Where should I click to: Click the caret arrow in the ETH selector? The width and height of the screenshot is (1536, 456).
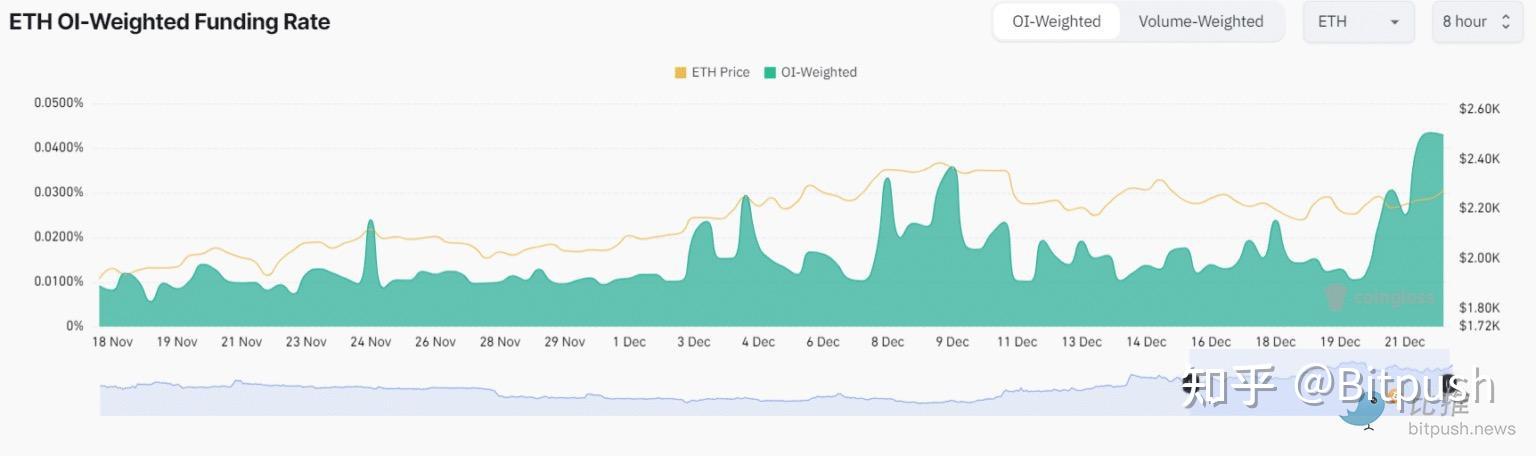[1394, 22]
